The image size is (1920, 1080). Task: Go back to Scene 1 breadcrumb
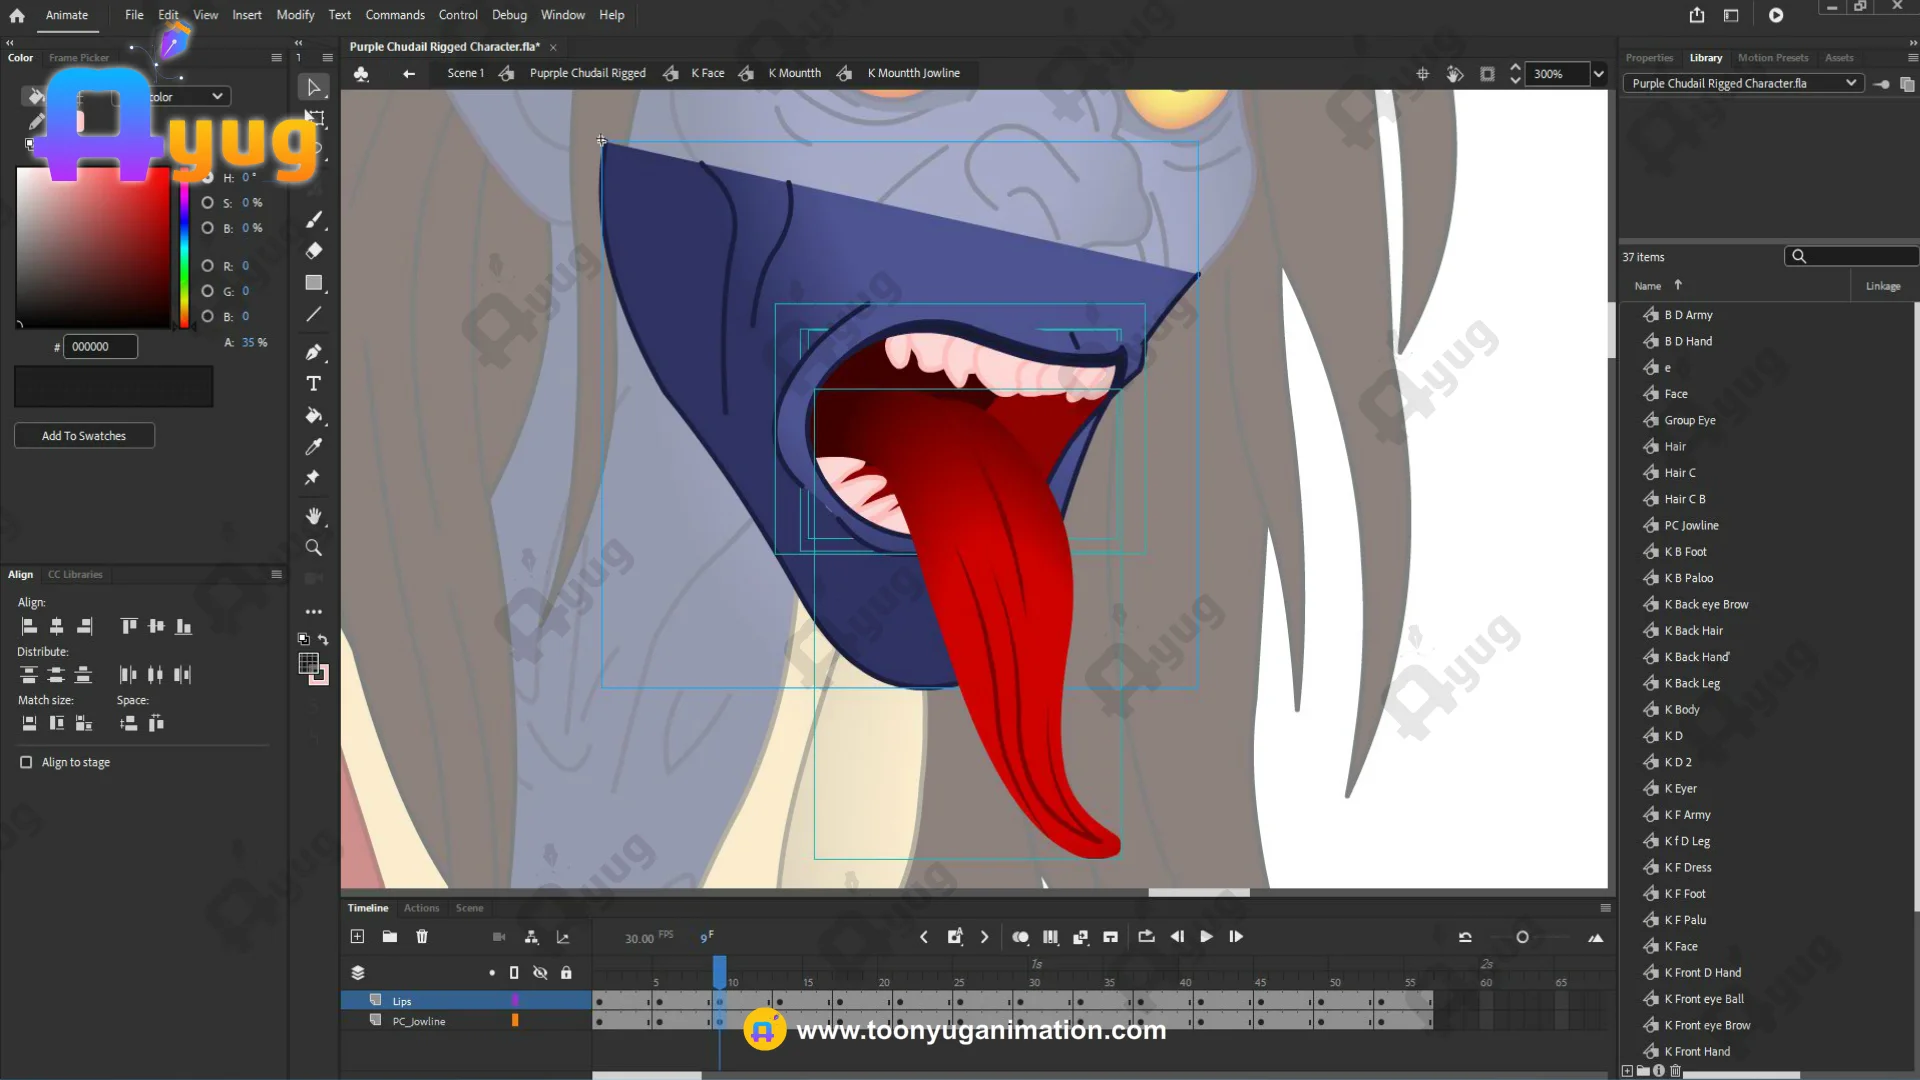465,73
